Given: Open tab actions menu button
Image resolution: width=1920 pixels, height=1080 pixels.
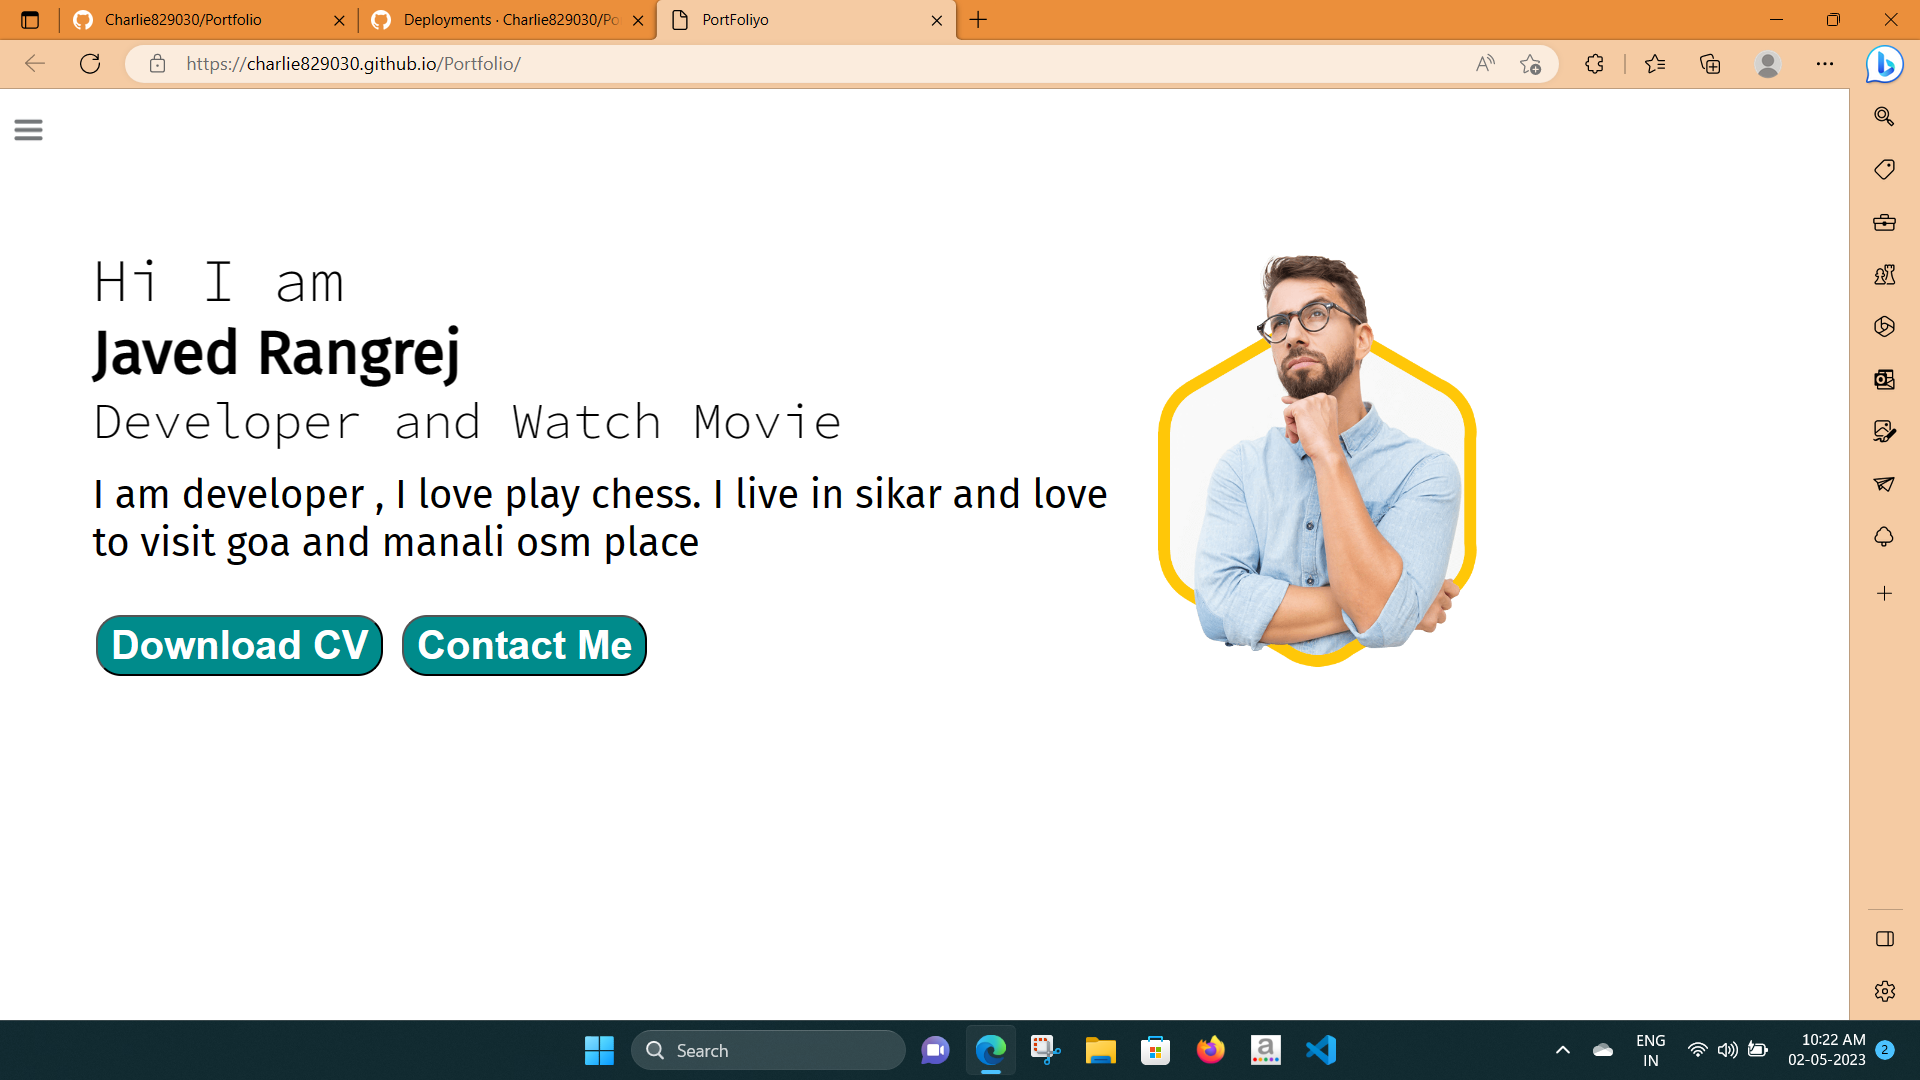Looking at the screenshot, I should coord(30,20).
